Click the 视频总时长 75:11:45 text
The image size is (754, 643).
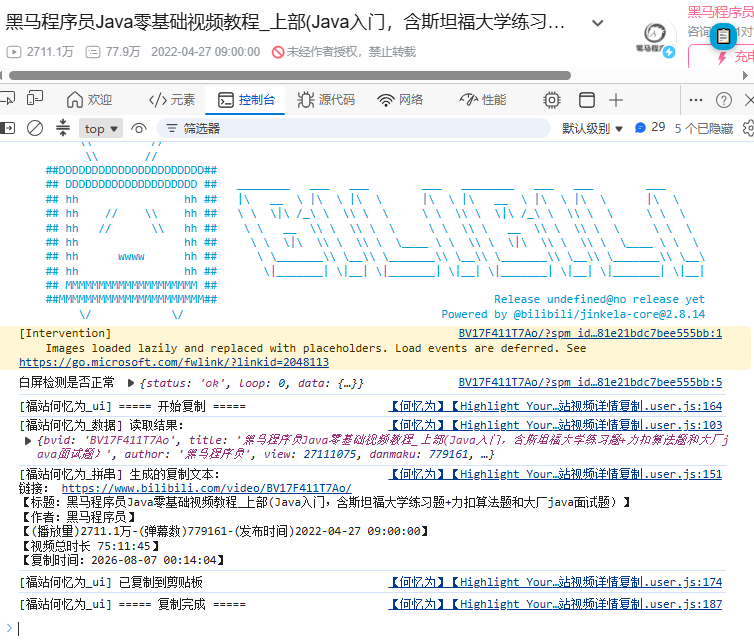tap(90, 546)
